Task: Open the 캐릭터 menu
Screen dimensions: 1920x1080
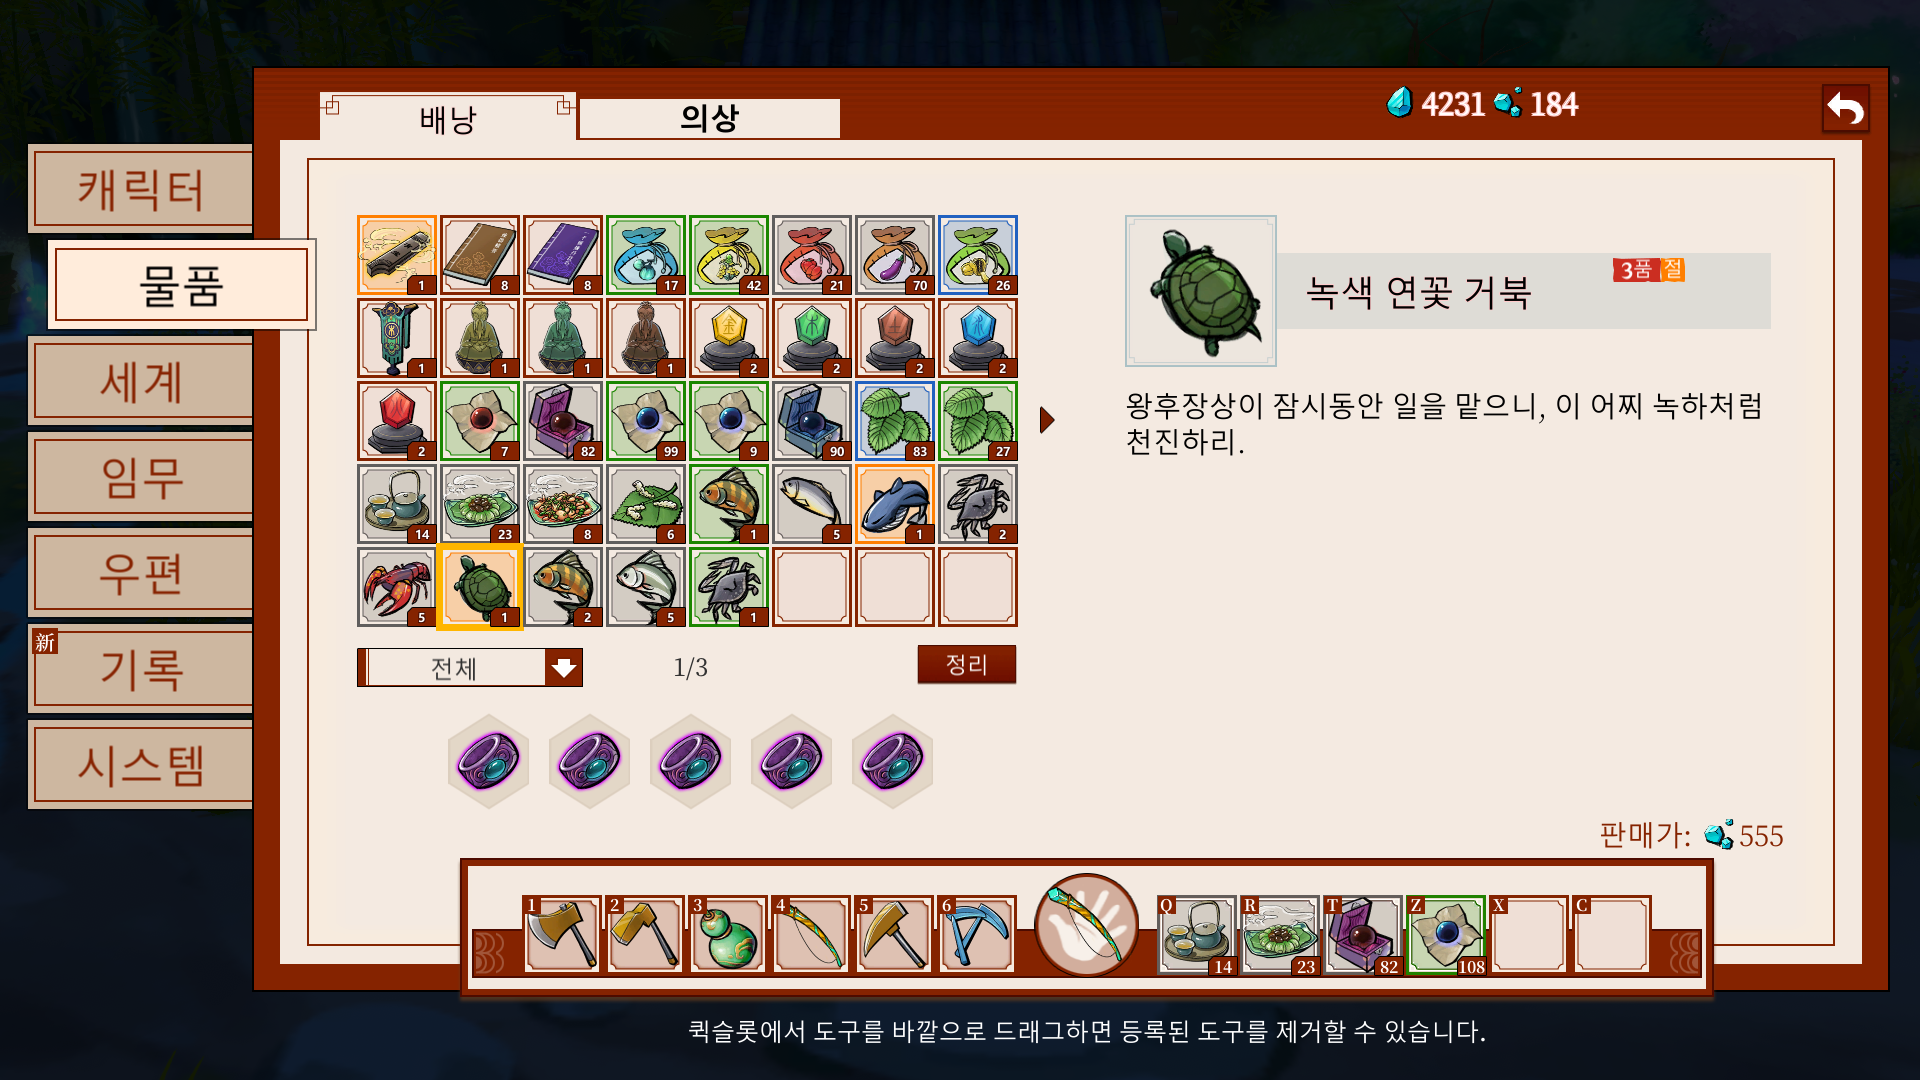Action: pos(141,190)
